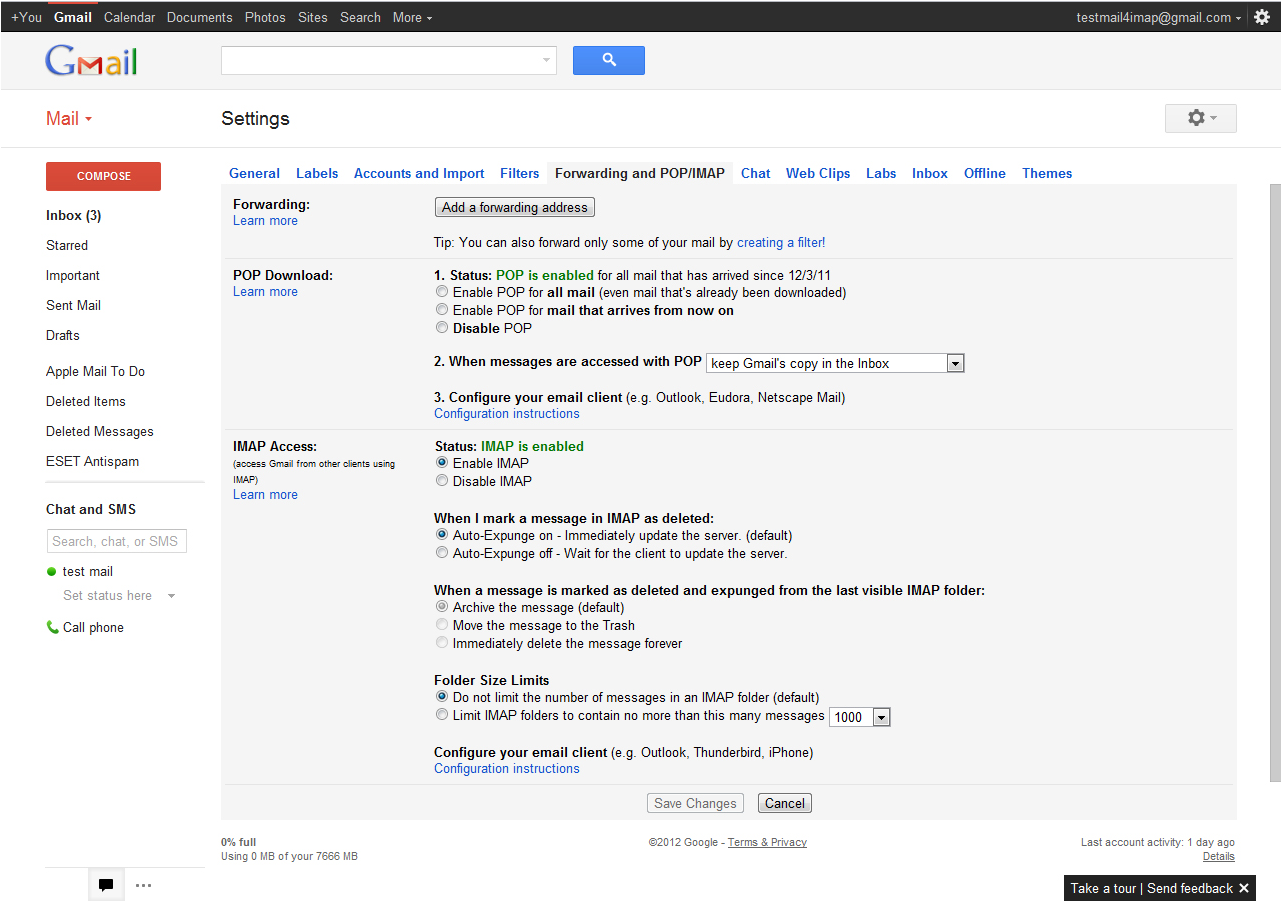Close the Take a tour feedback bar
Screen dimensions: 1282x902
pyautogui.click(x=1244, y=888)
